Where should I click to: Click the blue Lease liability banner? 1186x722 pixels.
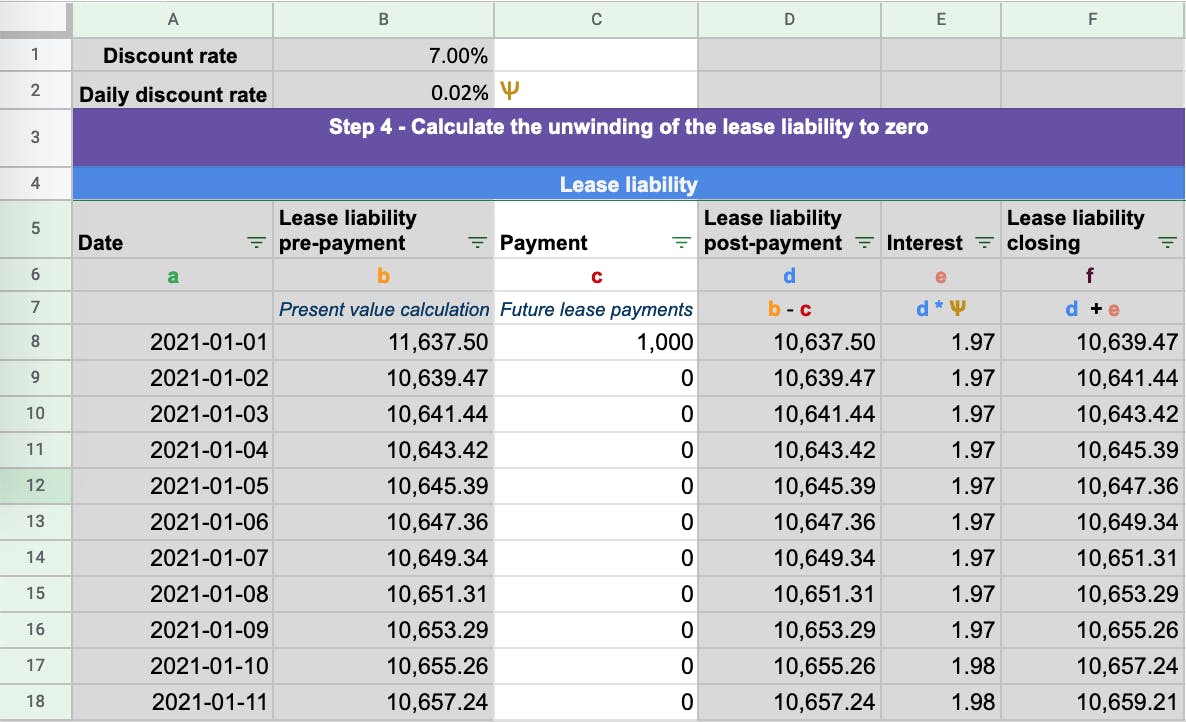click(628, 184)
